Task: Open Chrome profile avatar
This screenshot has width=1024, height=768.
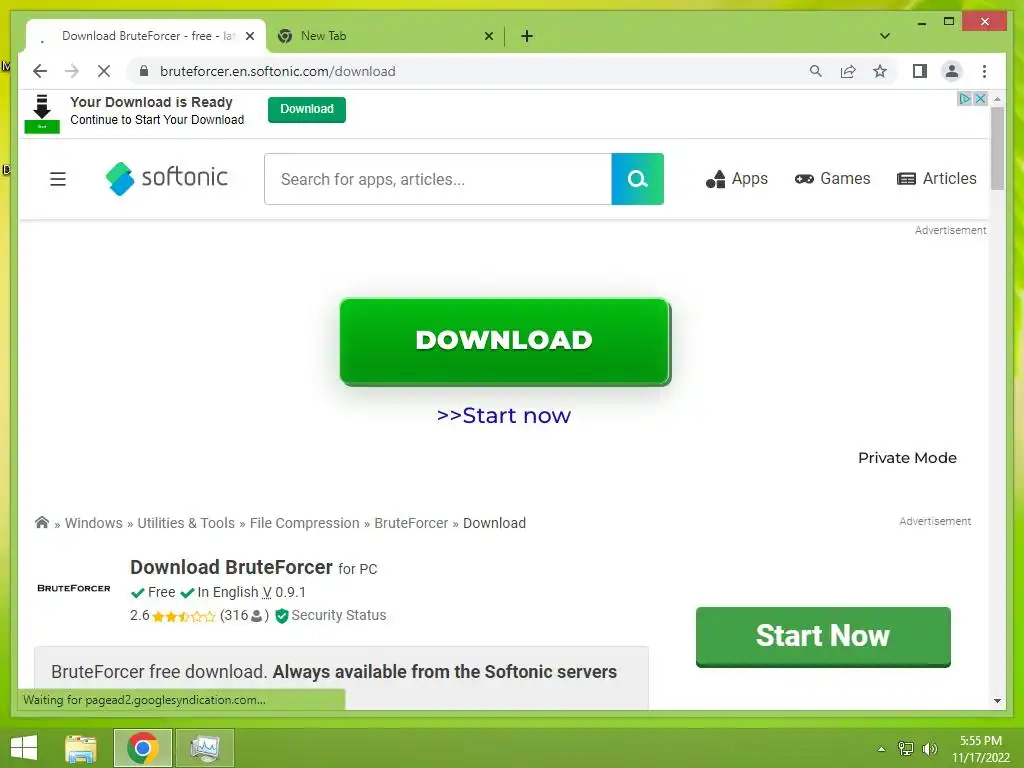Action: click(952, 71)
